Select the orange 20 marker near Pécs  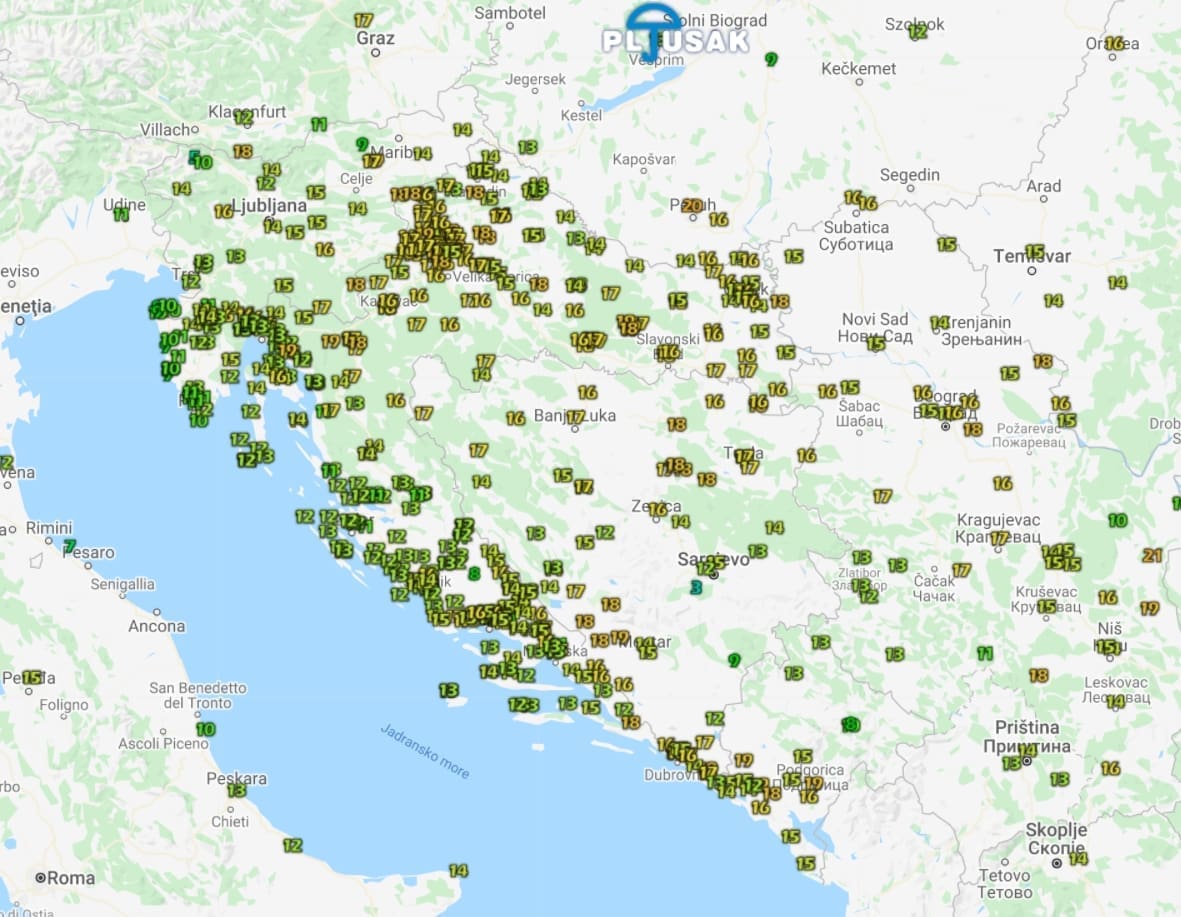691,206
